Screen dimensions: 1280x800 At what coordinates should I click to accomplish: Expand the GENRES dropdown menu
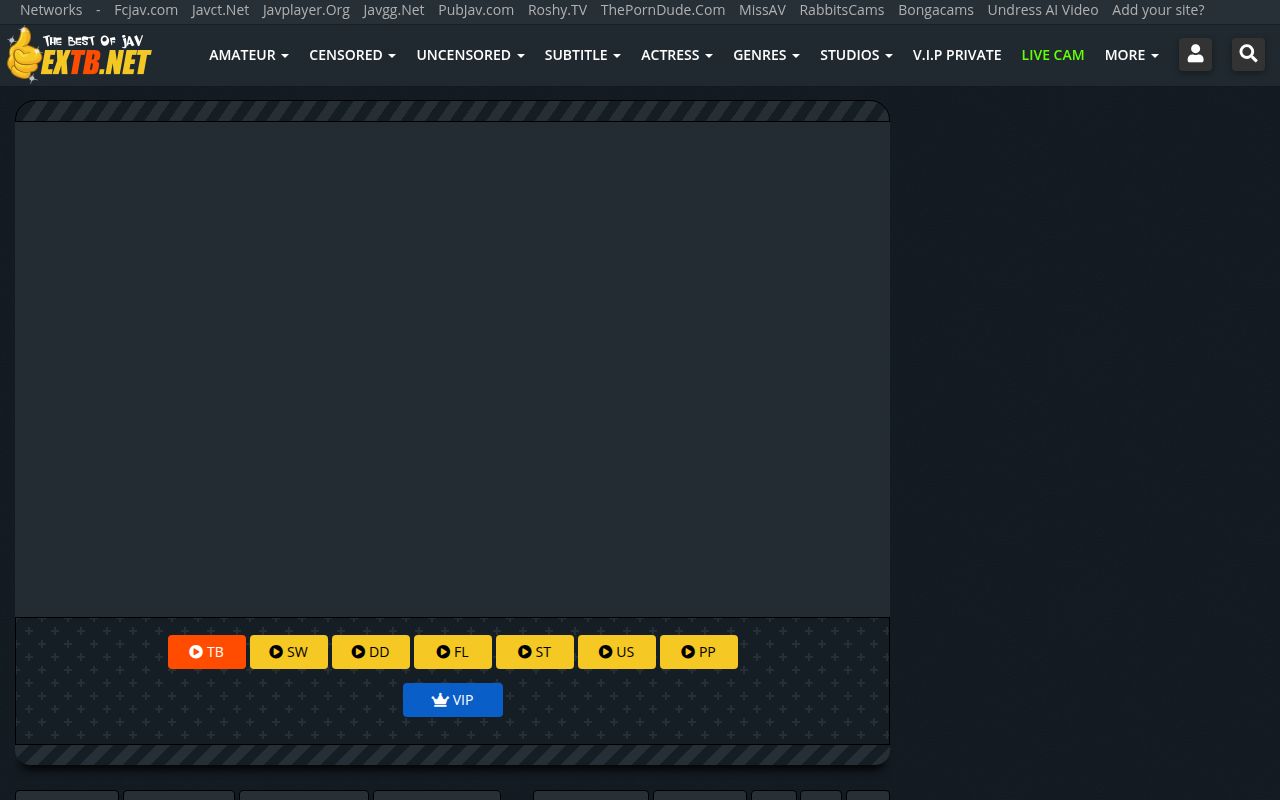click(766, 55)
